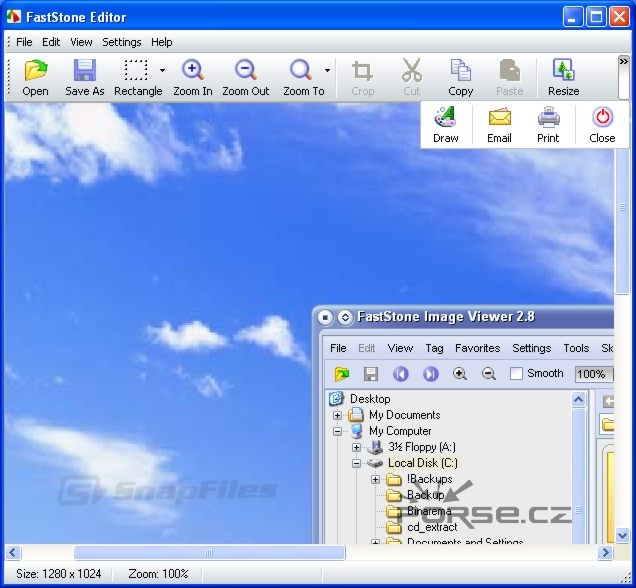Print the current image

(x=548, y=124)
